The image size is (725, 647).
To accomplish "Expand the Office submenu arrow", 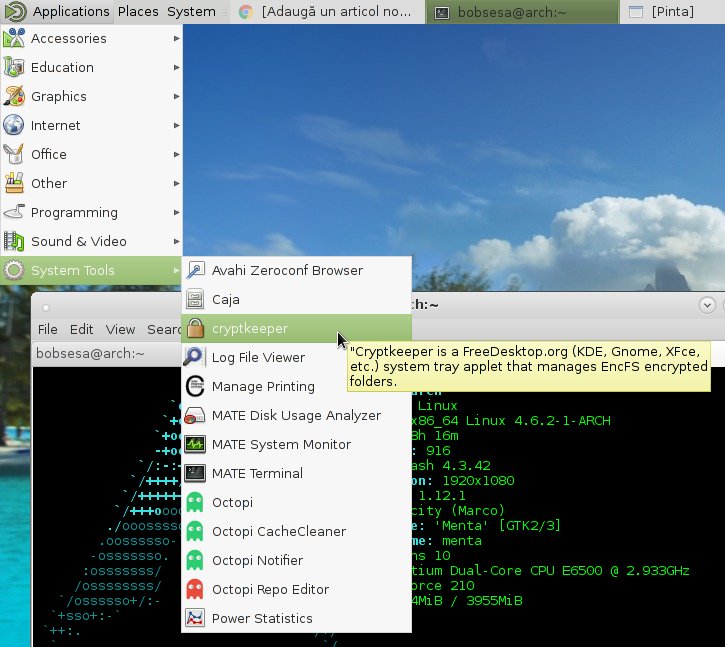I will (176, 154).
